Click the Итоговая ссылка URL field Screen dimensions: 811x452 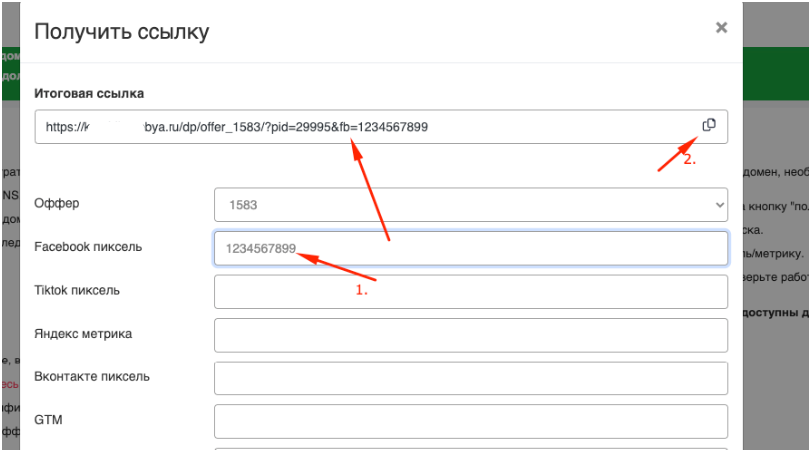coord(381,127)
